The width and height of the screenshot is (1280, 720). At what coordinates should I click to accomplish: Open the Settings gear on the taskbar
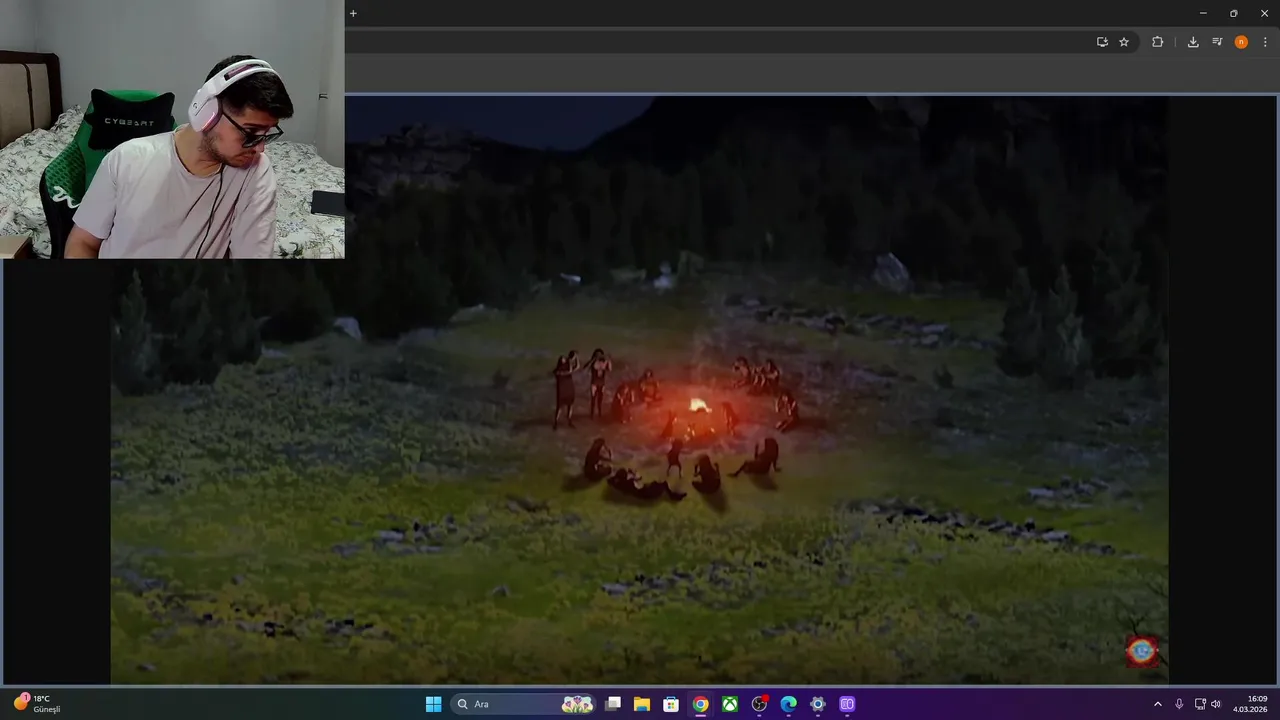tap(818, 704)
